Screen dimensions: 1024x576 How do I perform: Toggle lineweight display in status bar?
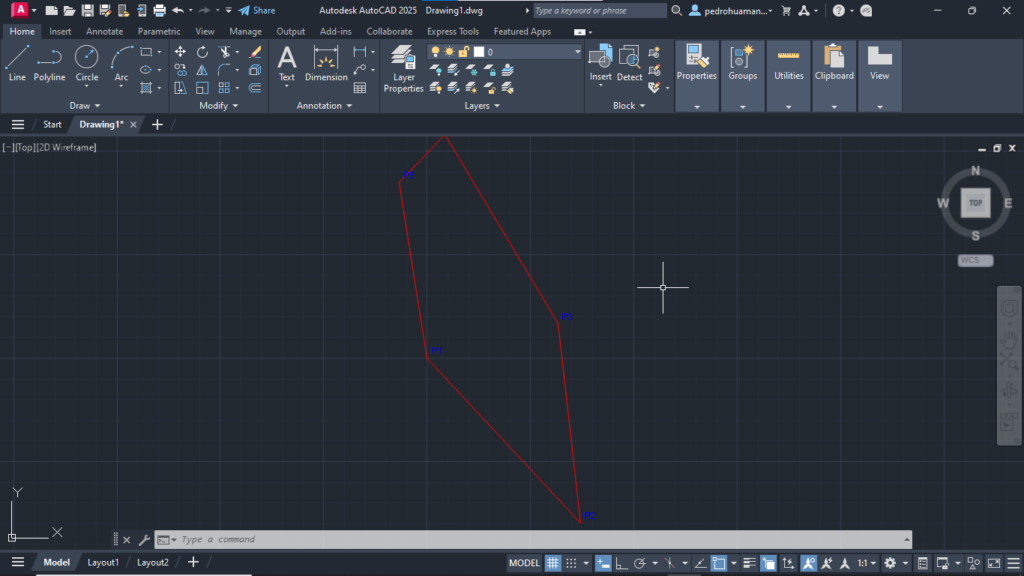pyautogui.click(x=749, y=563)
